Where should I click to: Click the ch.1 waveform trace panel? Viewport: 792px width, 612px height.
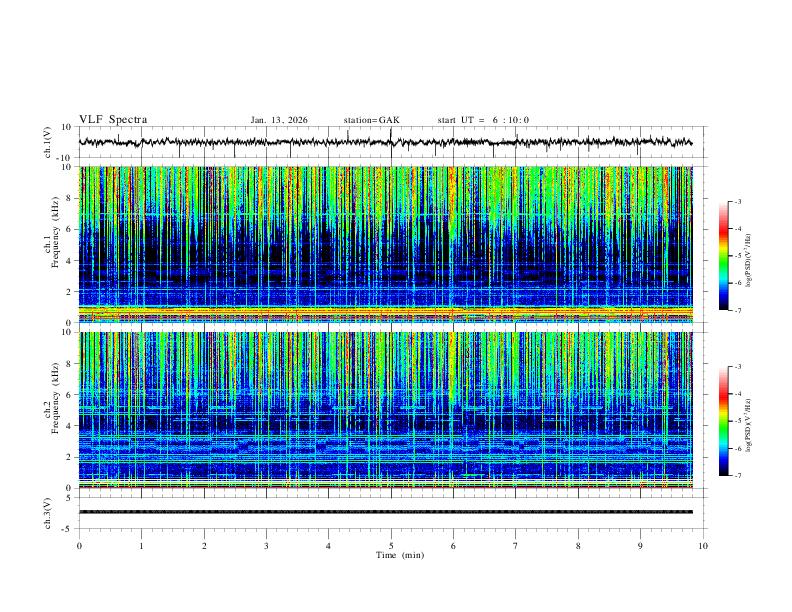point(392,142)
